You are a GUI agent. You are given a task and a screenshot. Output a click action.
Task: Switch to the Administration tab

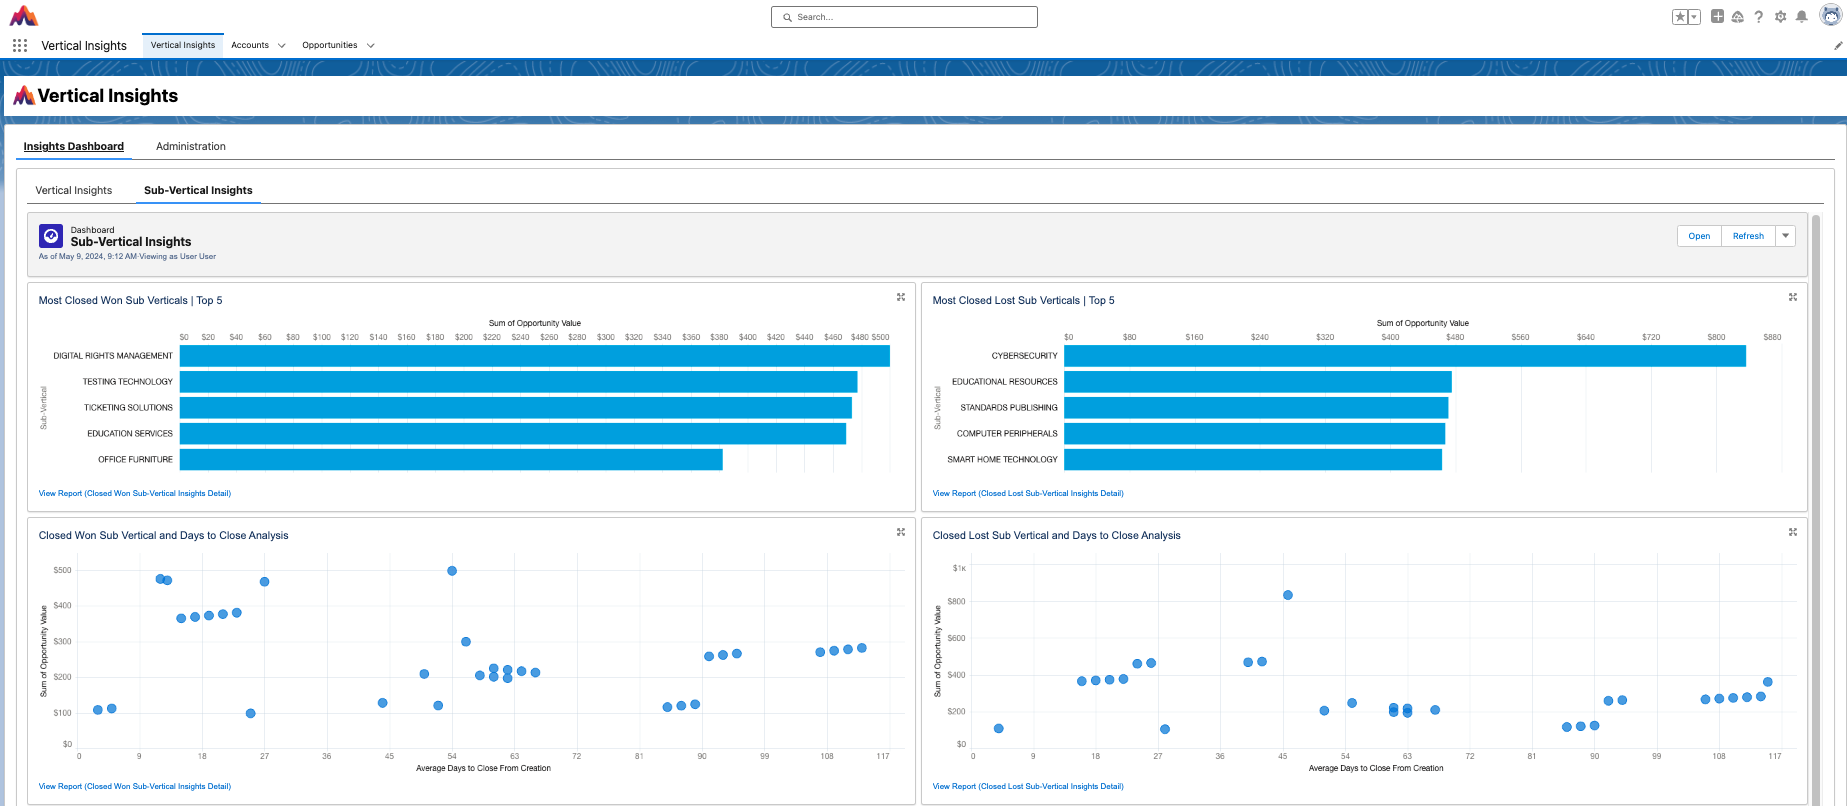pyautogui.click(x=190, y=146)
